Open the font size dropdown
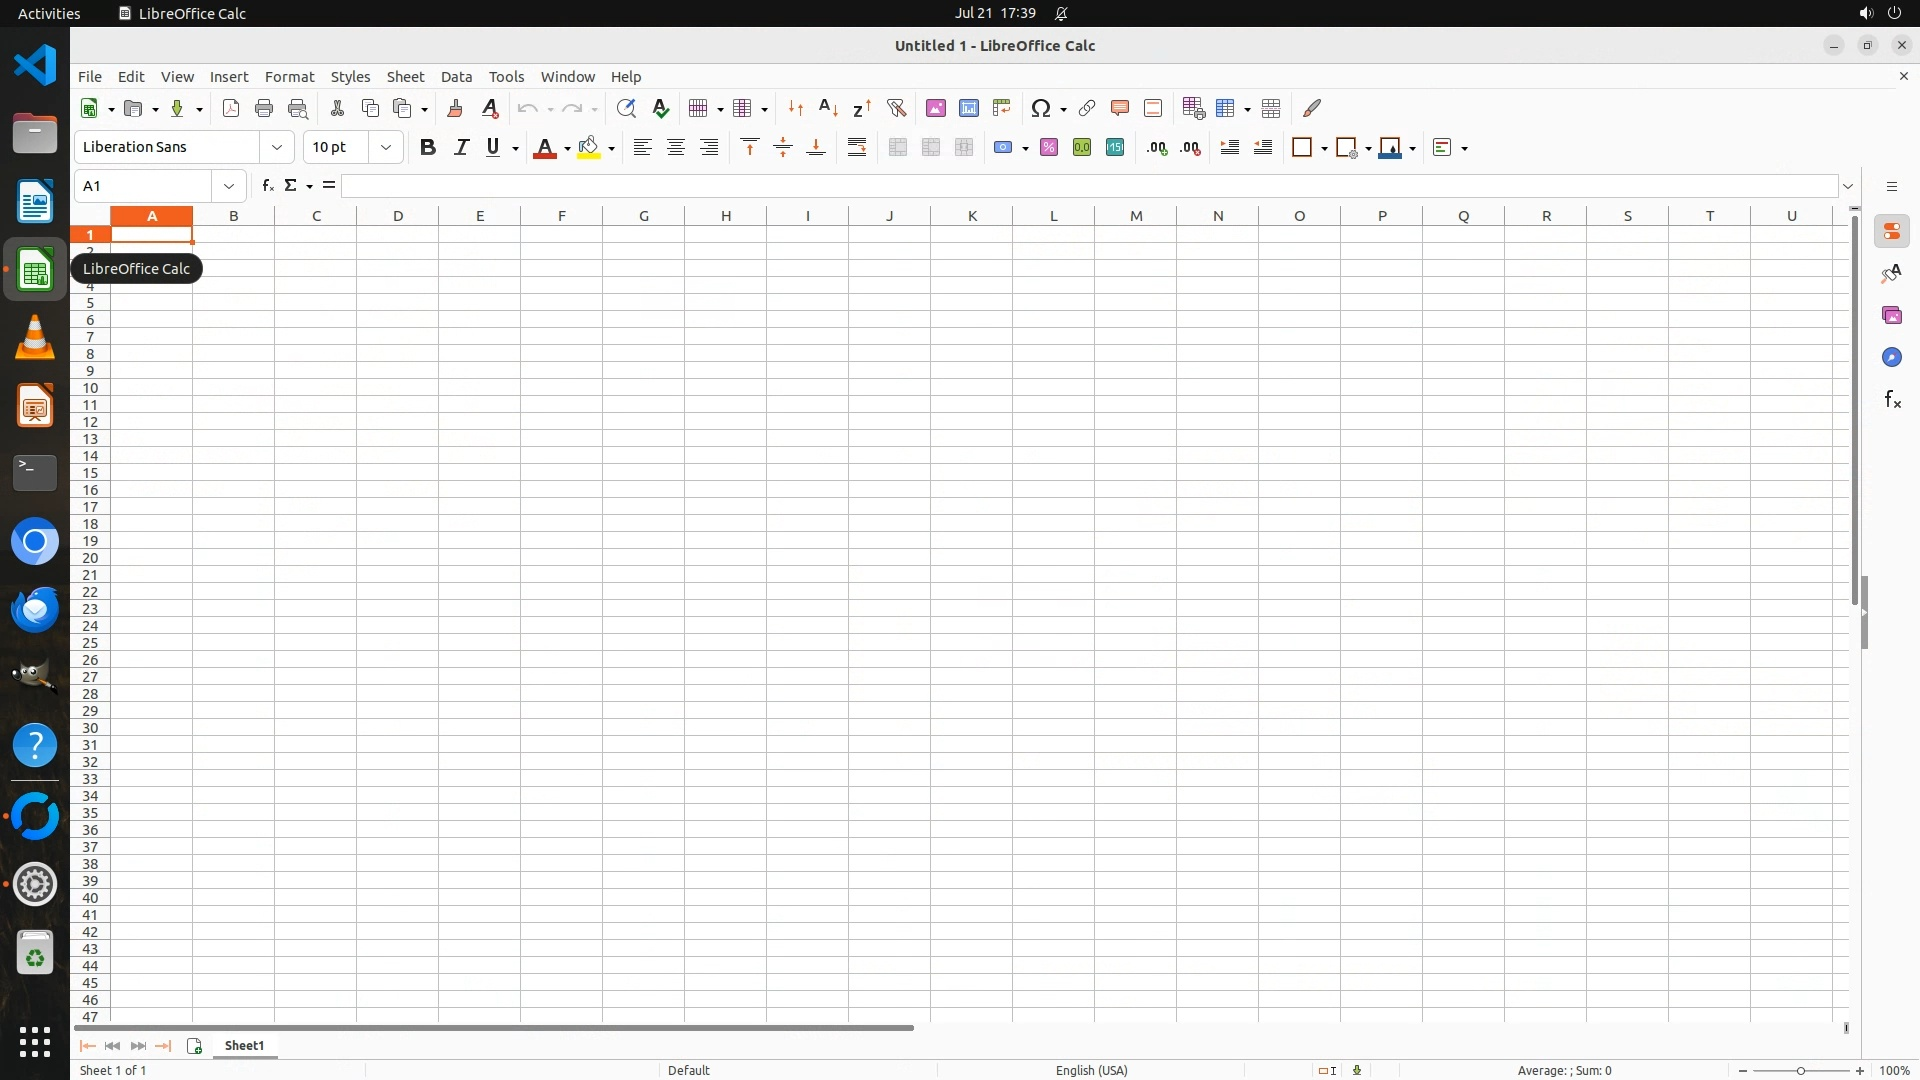Screen dimensions: 1920x1080 pyautogui.click(x=385, y=148)
